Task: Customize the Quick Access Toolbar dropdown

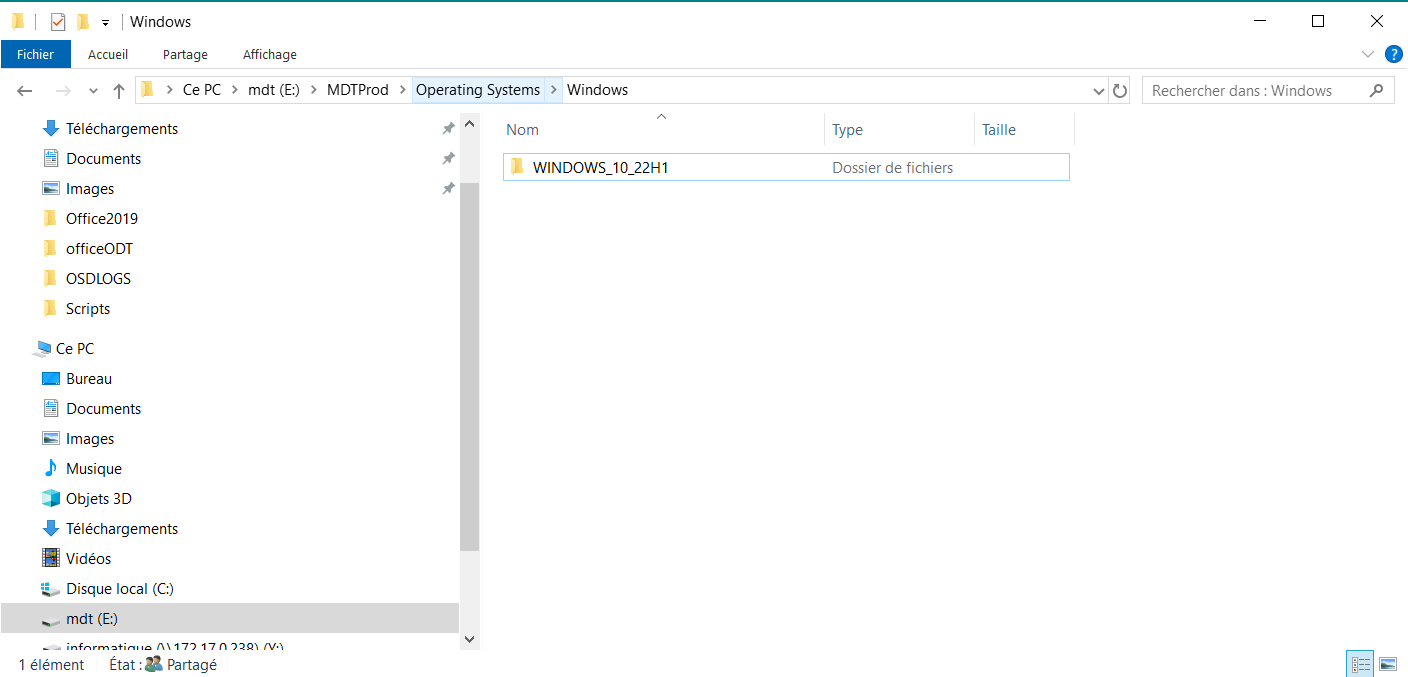Action: pos(105,22)
